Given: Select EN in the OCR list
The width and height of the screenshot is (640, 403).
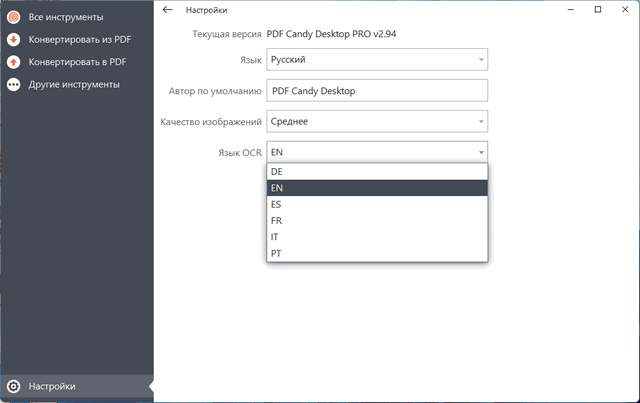Looking at the screenshot, I should pos(377,188).
